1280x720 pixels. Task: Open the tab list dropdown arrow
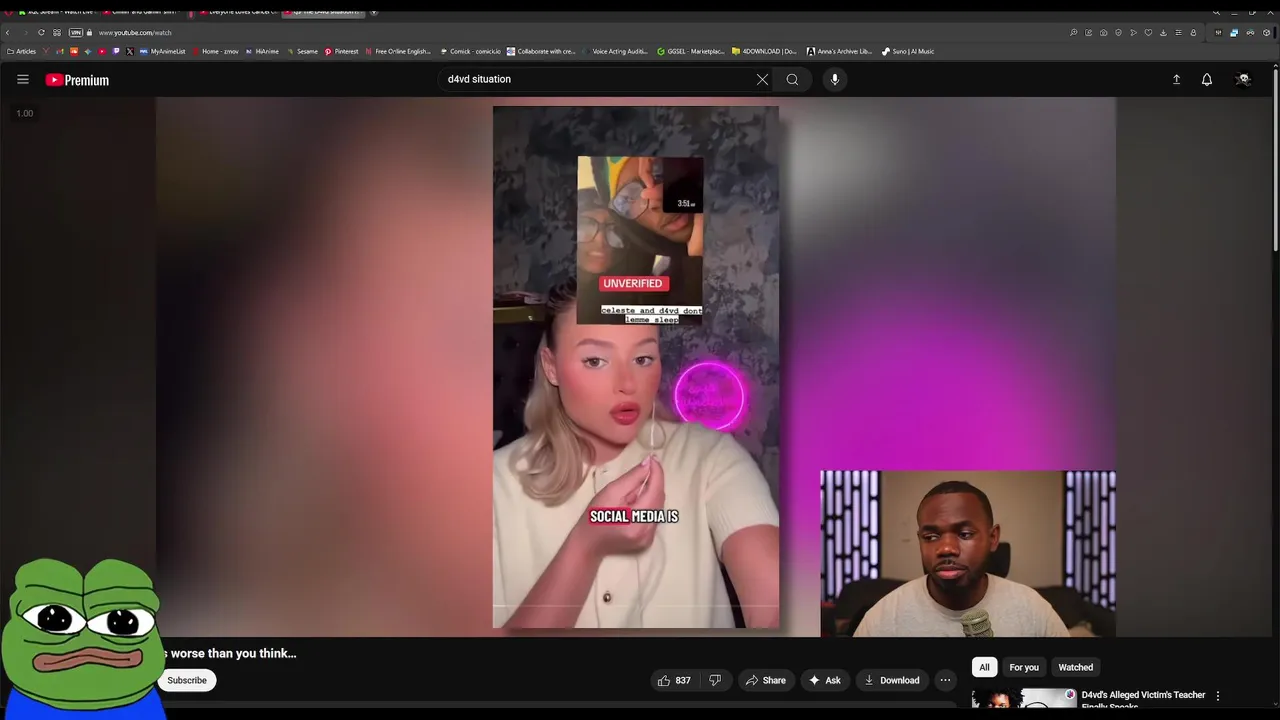tap(374, 12)
